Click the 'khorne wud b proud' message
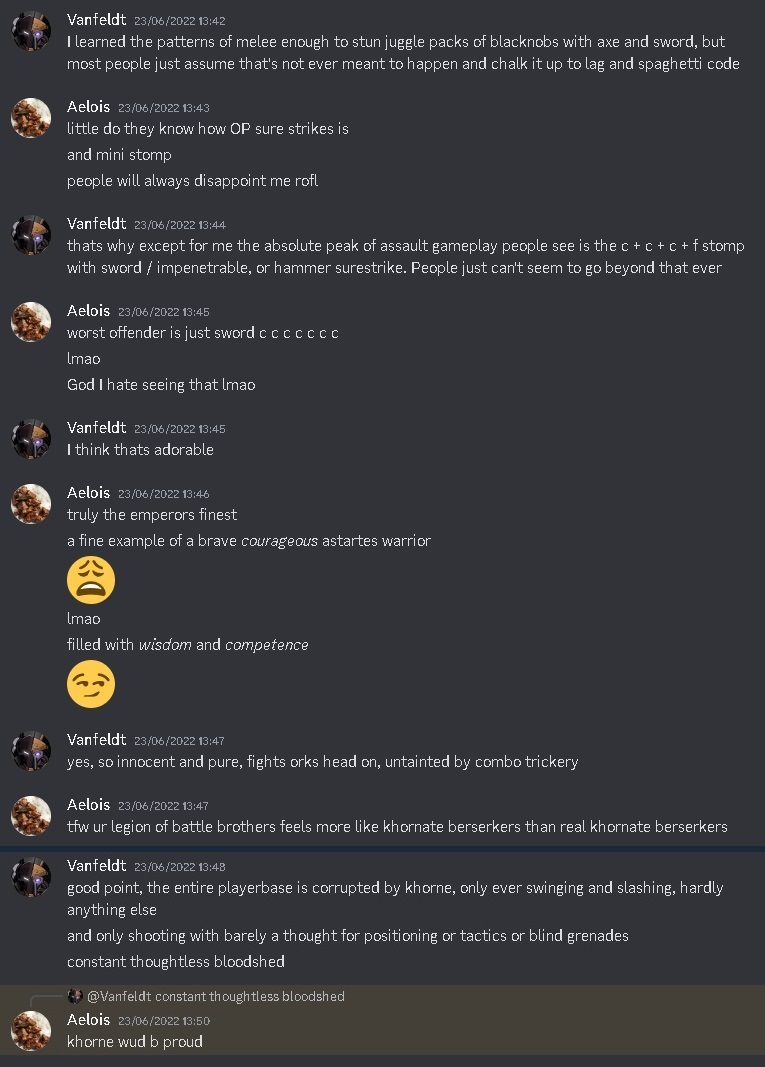 click(x=135, y=1041)
